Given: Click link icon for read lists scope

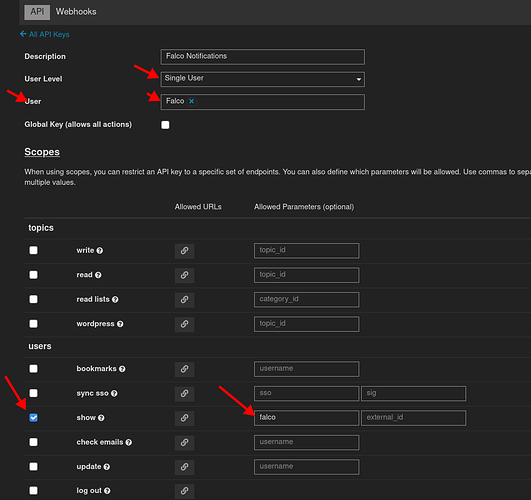Looking at the screenshot, I should click(x=184, y=300).
